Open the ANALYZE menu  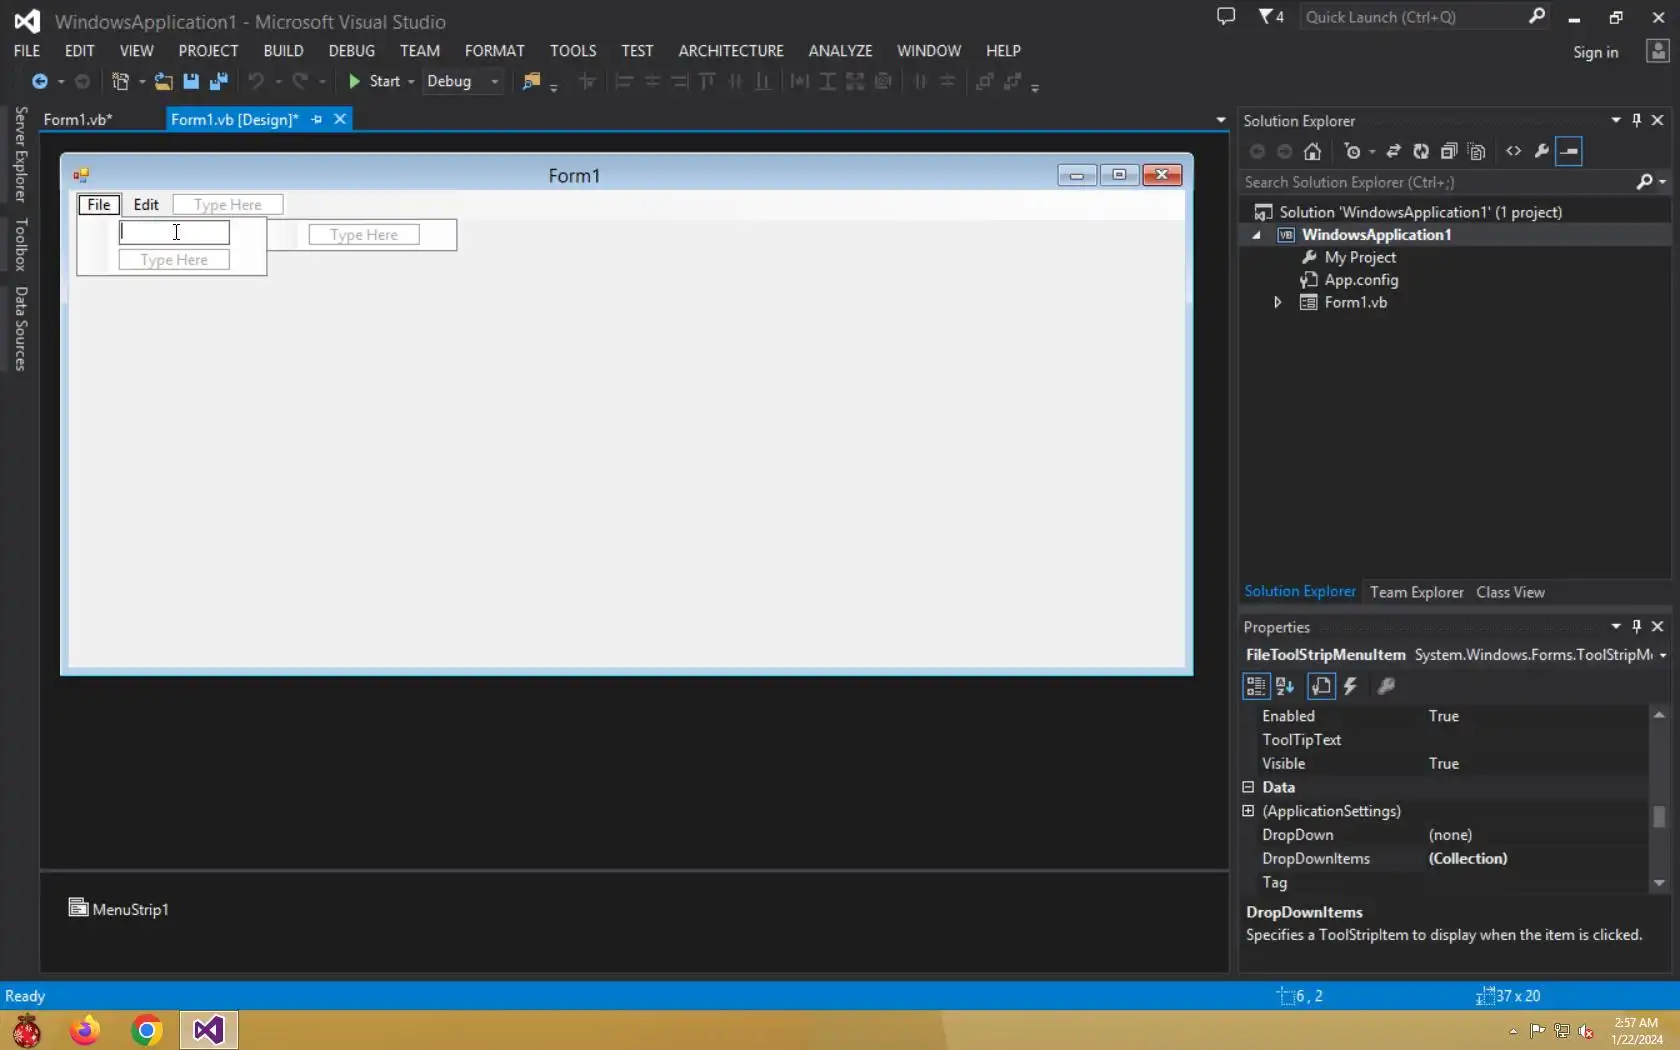[x=840, y=51]
